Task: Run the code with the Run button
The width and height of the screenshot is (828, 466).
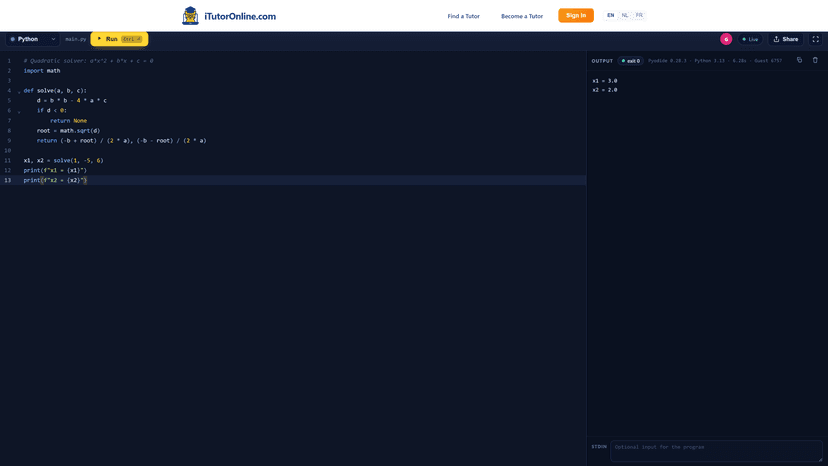Action: (x=119, y=39)
